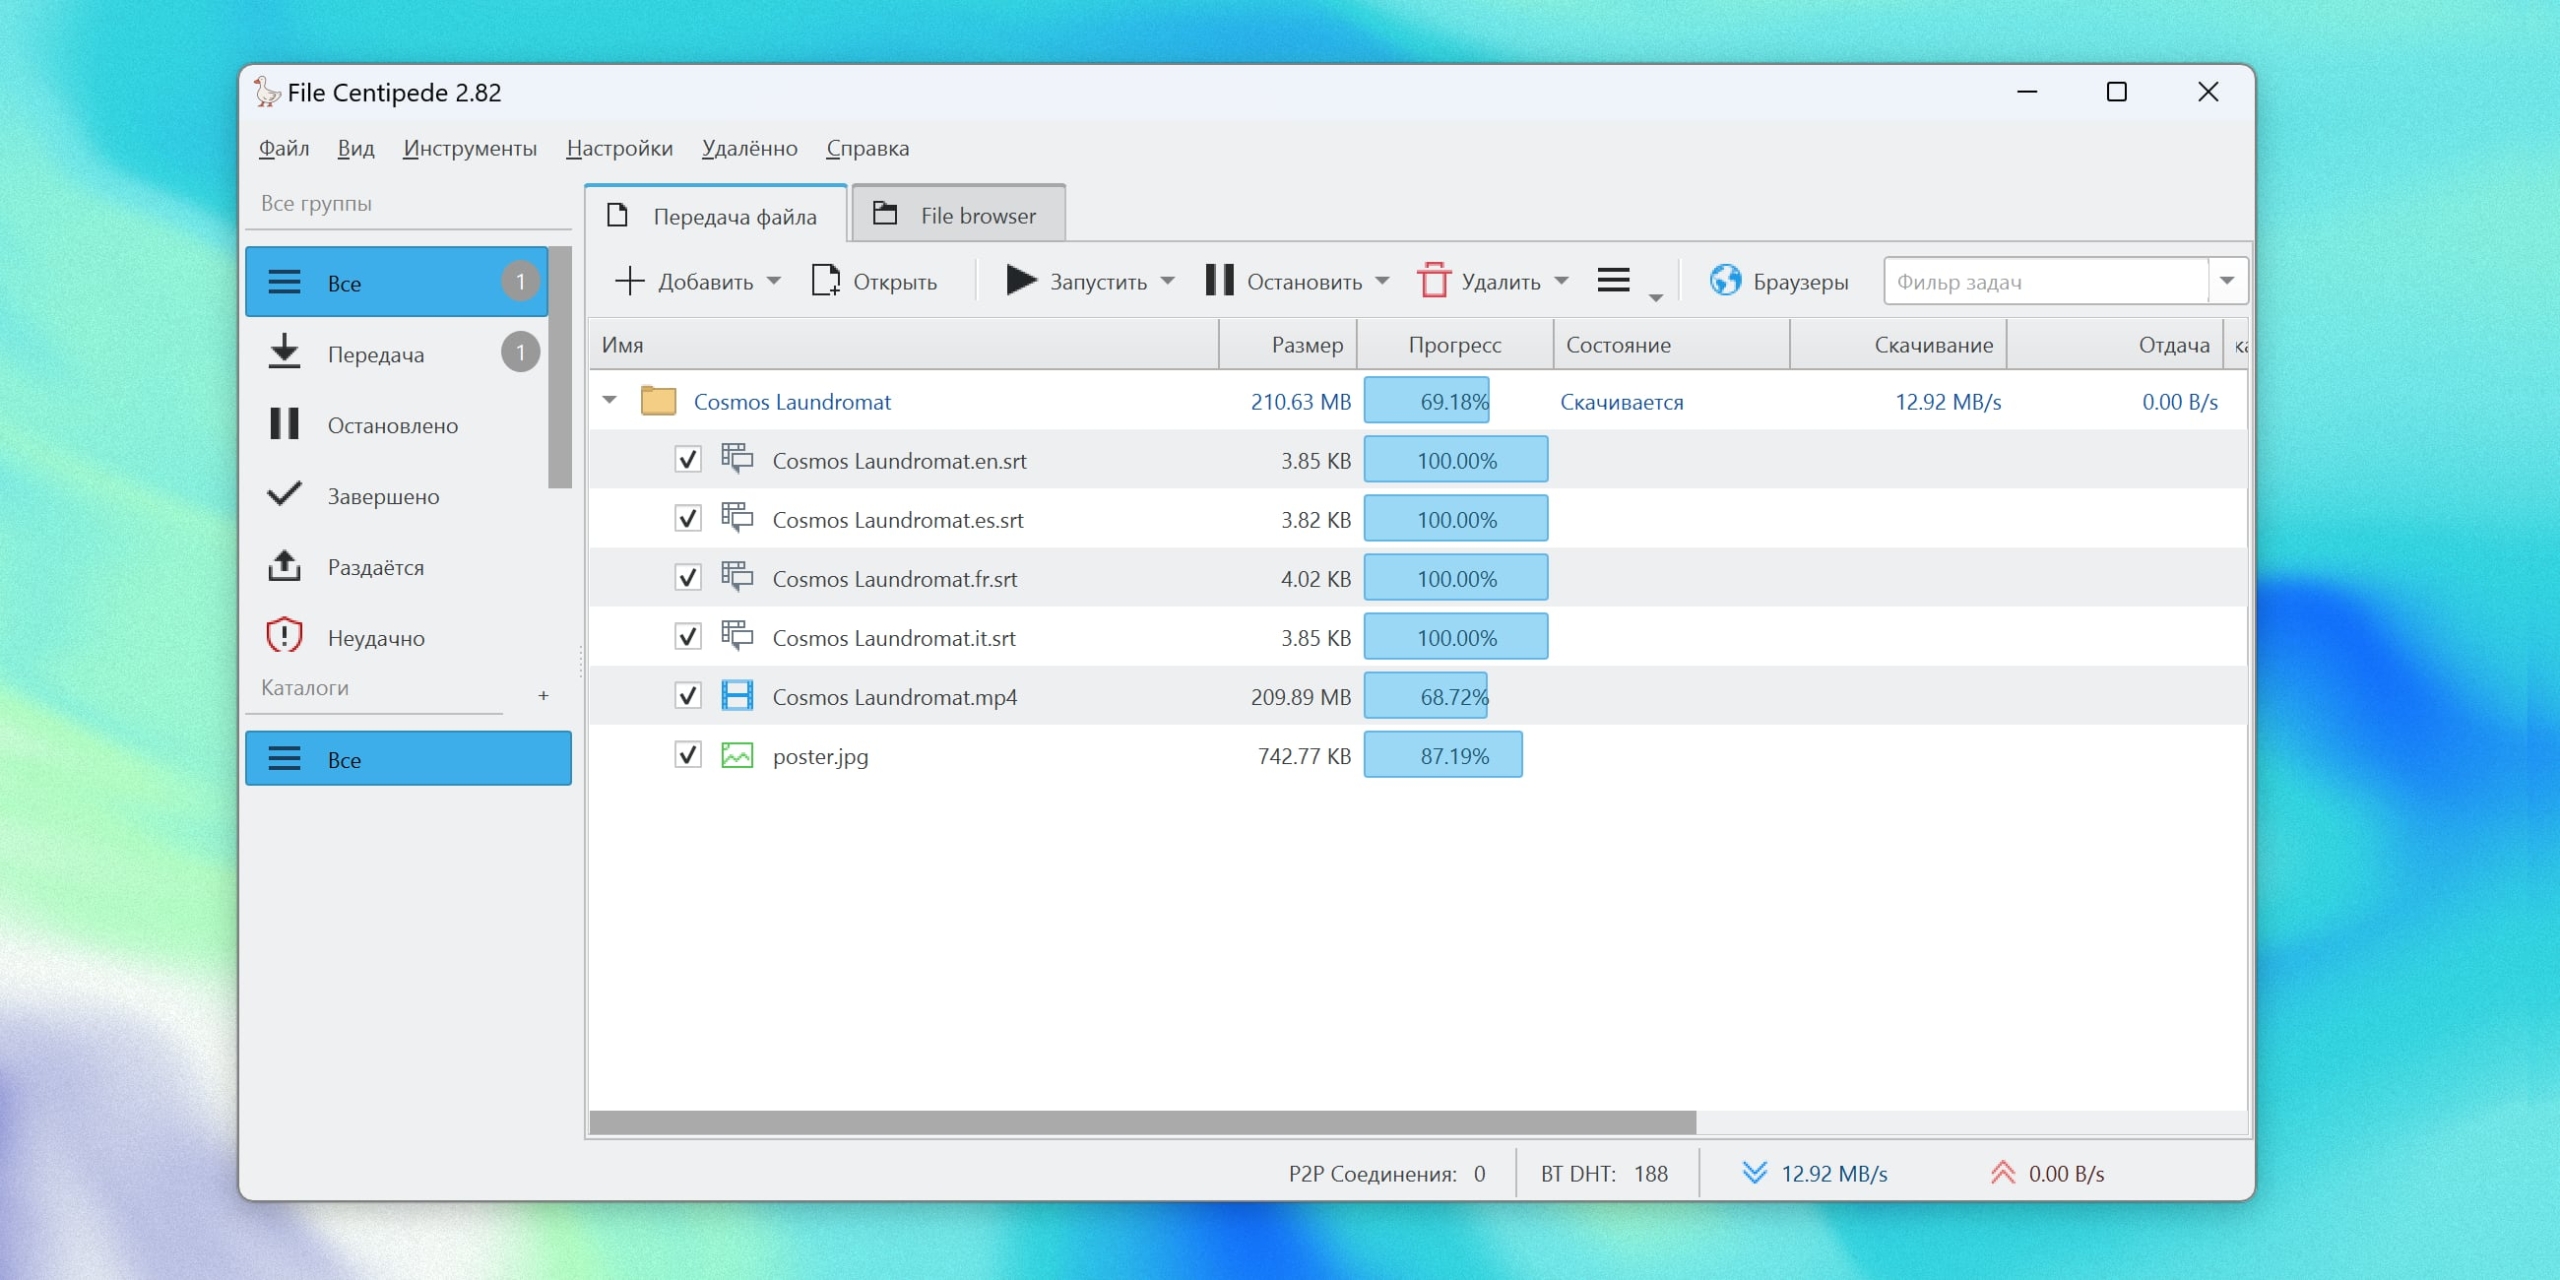The height and width of the screenshot is (1280, 2560).
Task: Click the Cosmos Laundromat folder icon
Action: point(658,401)
